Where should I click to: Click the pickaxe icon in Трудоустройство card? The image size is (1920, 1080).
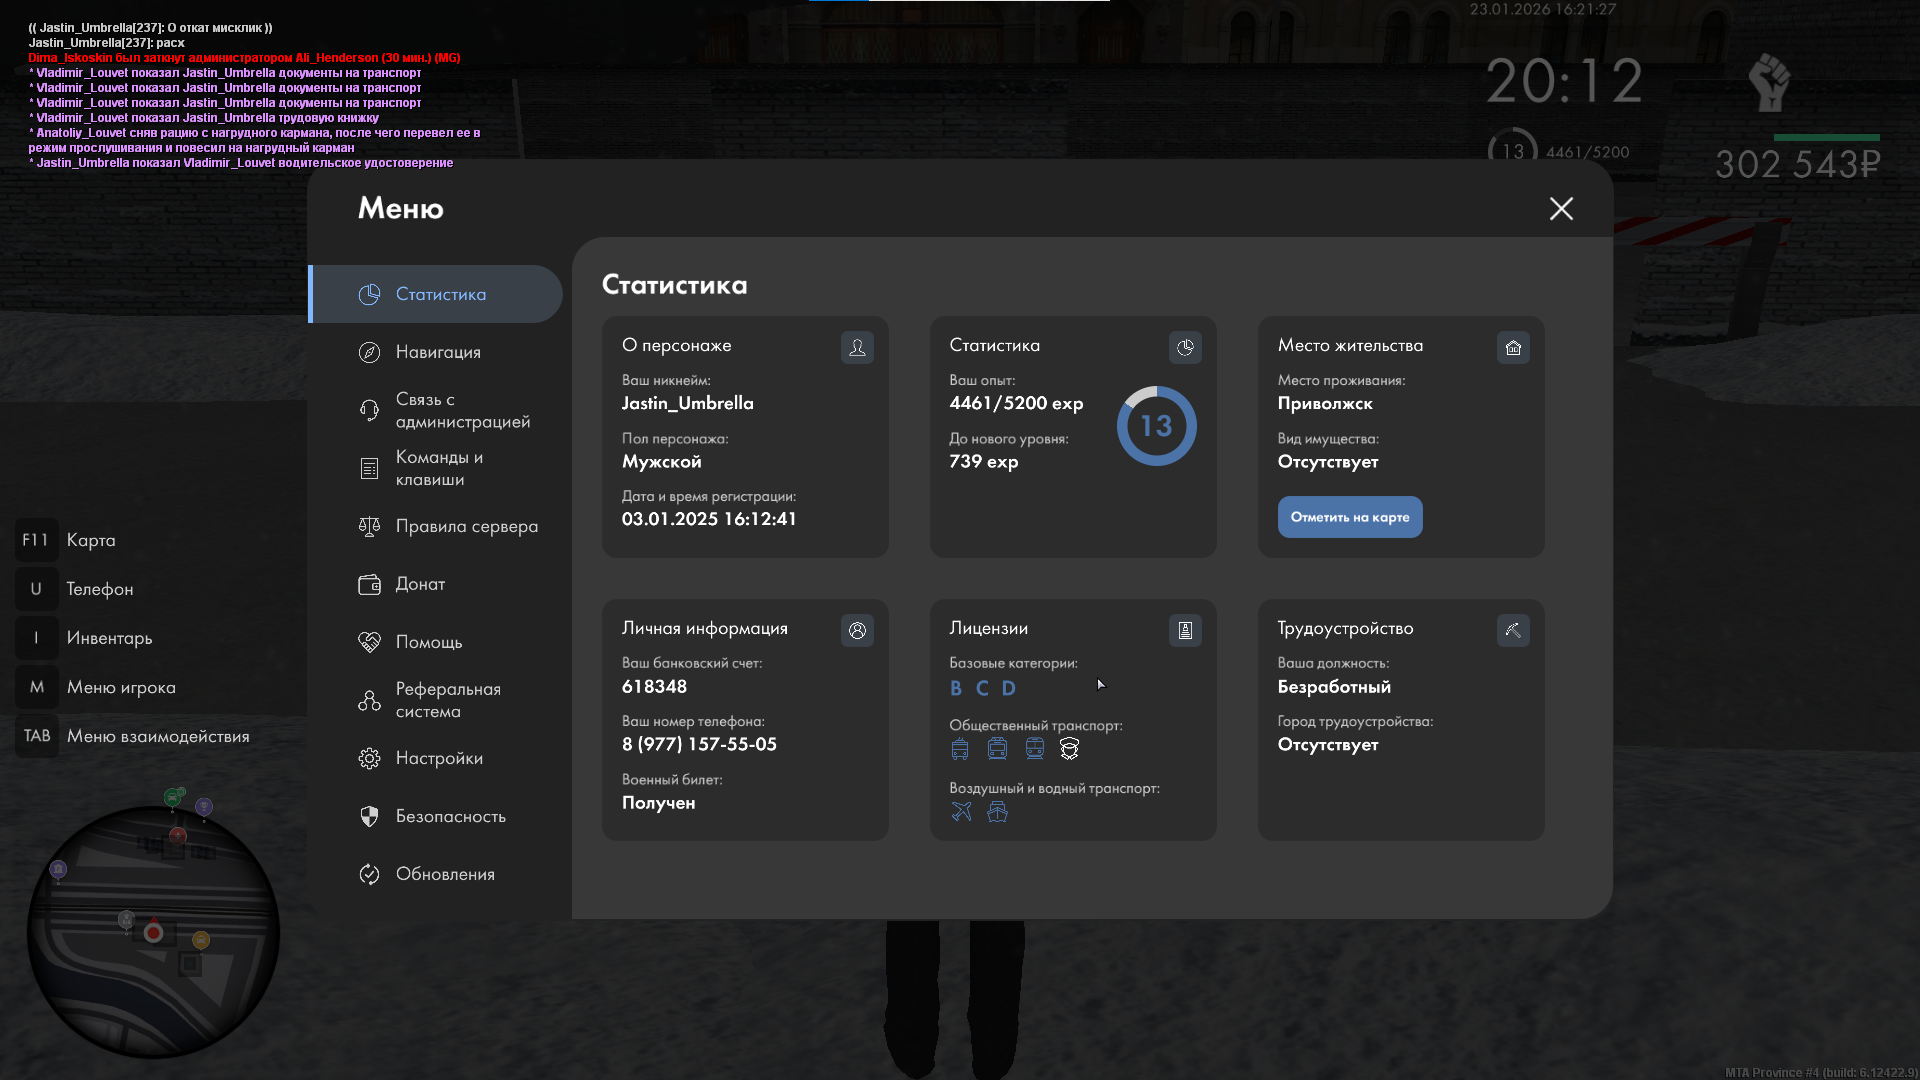coord(1513,630)
